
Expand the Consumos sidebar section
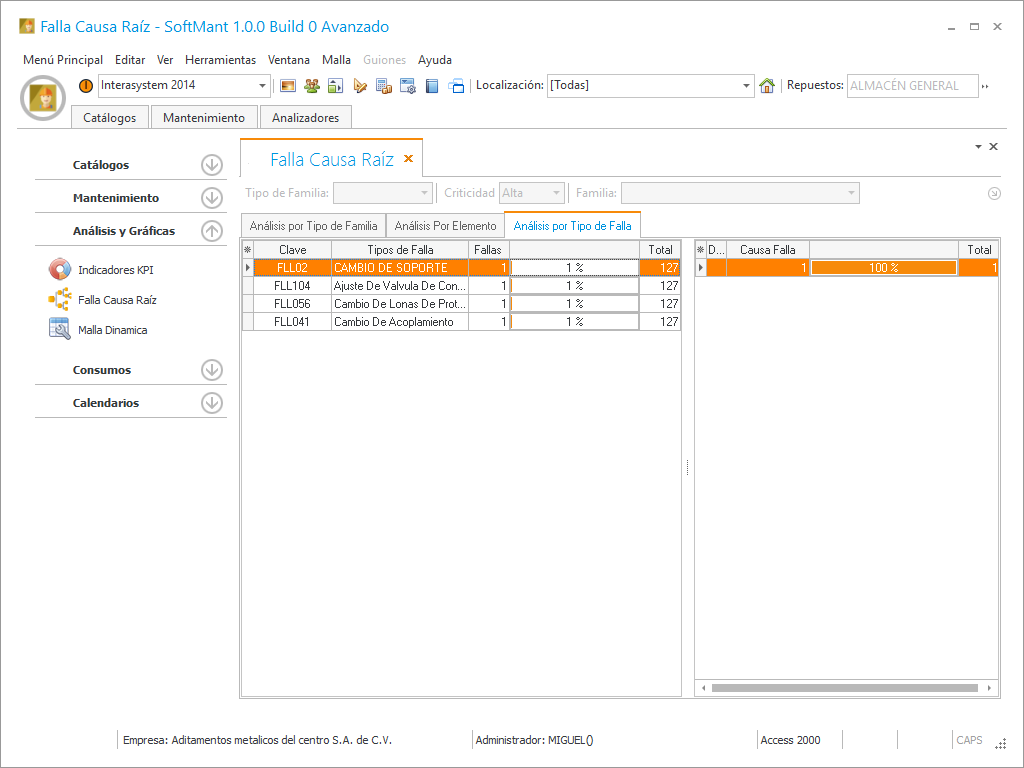[211, 370]
